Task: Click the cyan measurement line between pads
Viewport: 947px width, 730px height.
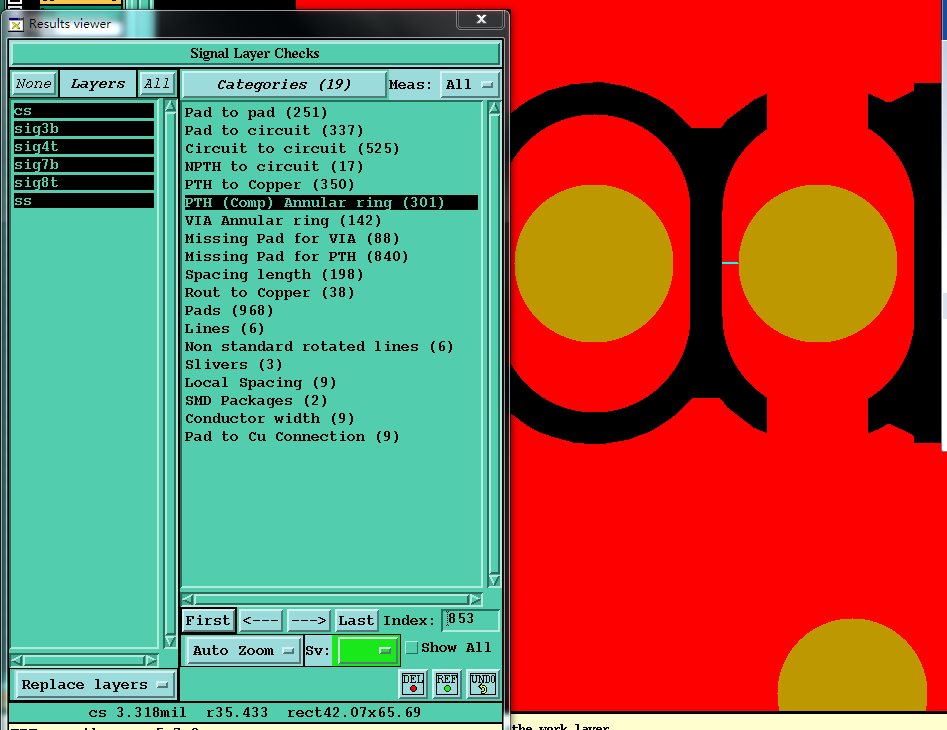Action: tap(730, 263)
